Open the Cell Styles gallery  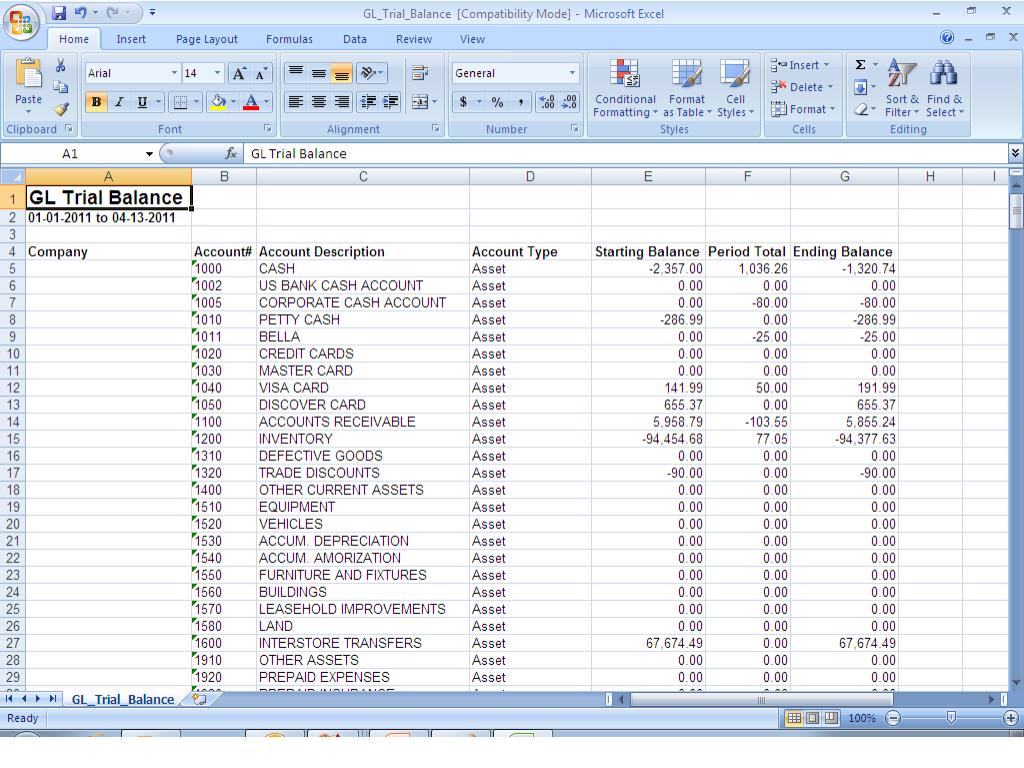click(735, 88)
